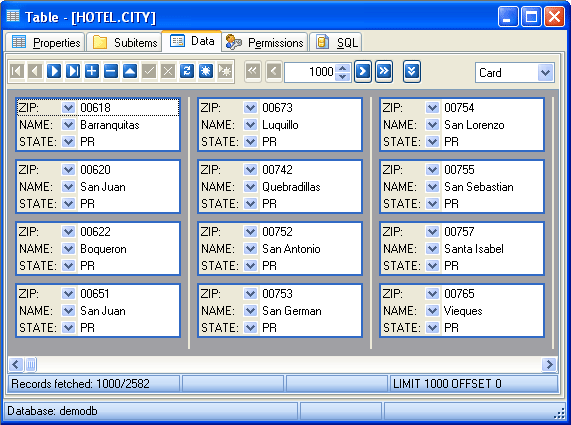Click the edit record up-triangle icon

[130, 71]
